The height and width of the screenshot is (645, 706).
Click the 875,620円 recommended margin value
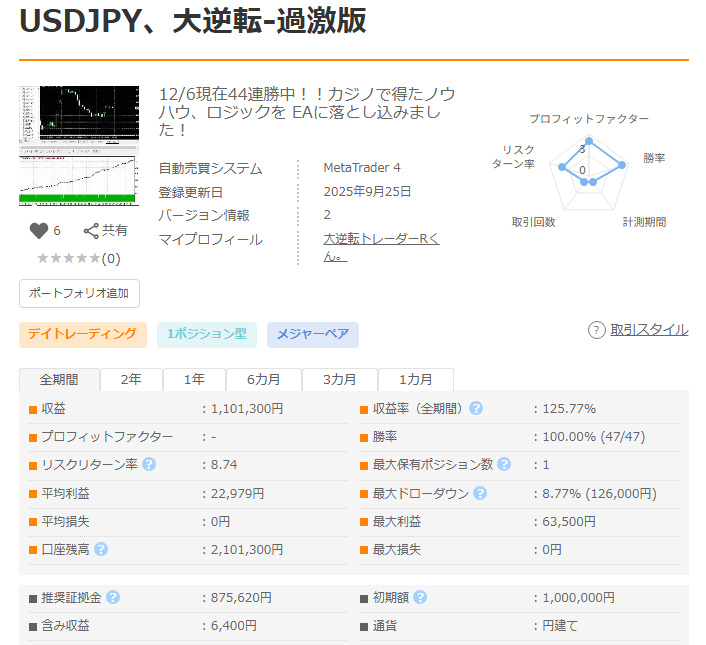[241, 598]
